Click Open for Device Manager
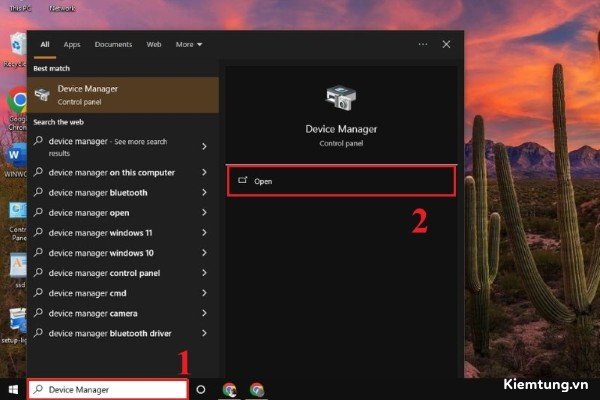 (341, 181)
